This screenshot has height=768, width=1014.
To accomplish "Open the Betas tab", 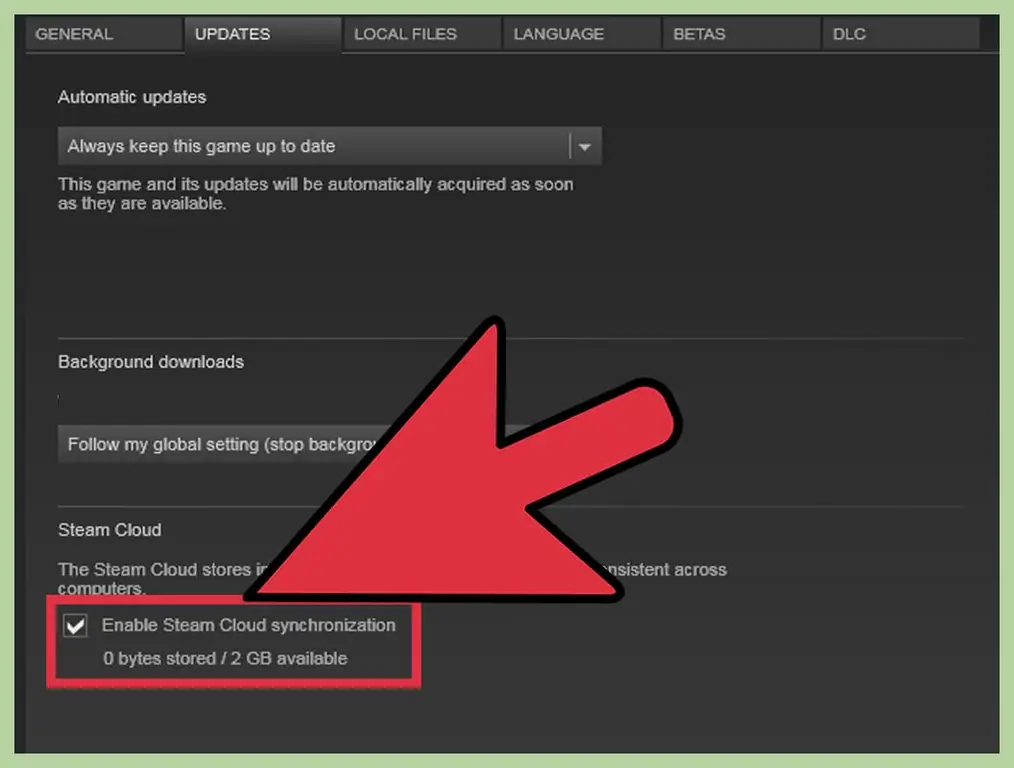I will tap(741, 34).
